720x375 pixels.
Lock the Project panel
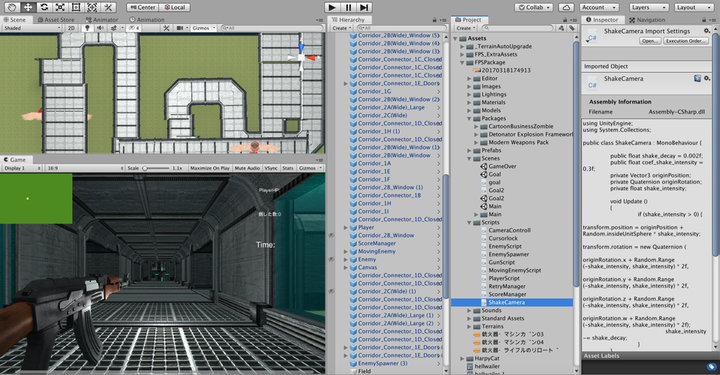(x=565, y=20)
